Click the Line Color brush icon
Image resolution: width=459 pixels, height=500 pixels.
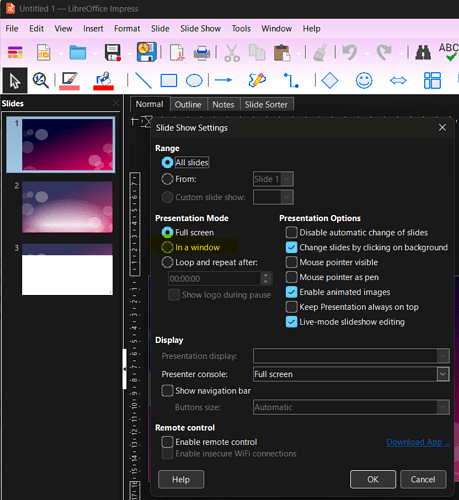69,81
